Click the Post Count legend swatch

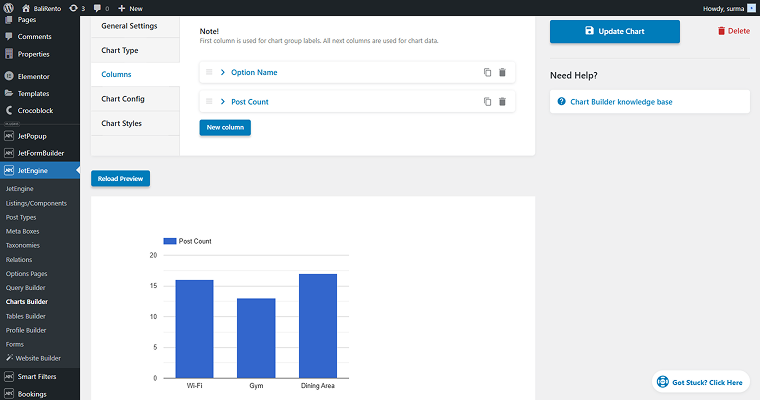170,241
